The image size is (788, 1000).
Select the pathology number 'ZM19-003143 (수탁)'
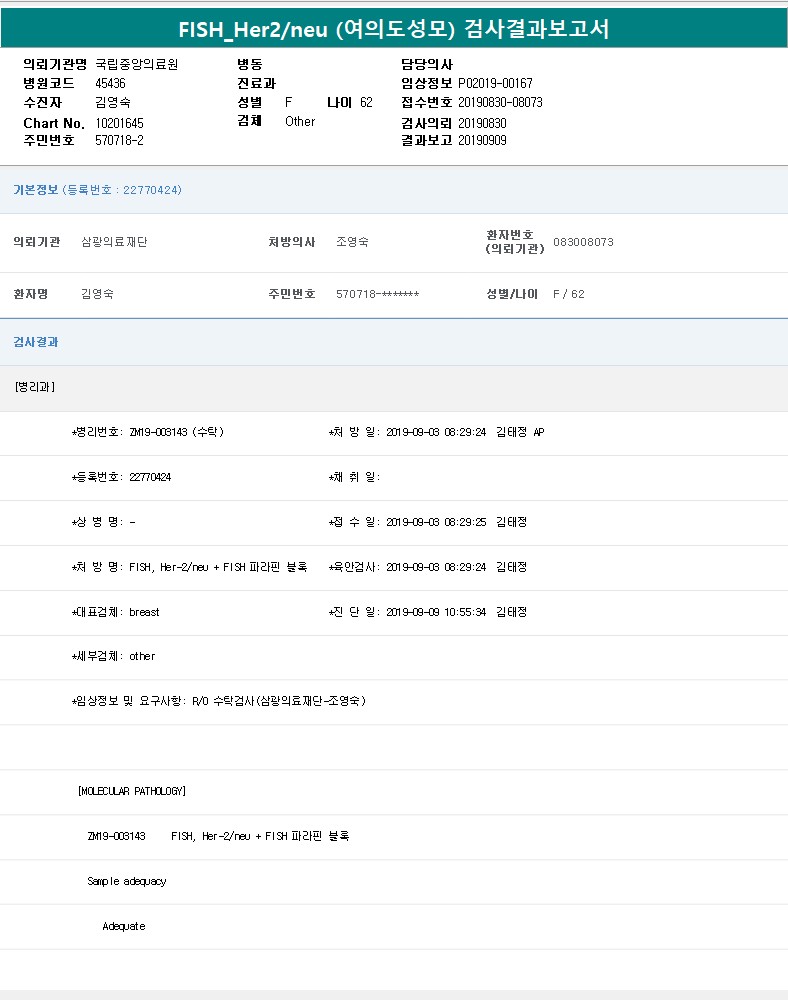tap(177, 432)
